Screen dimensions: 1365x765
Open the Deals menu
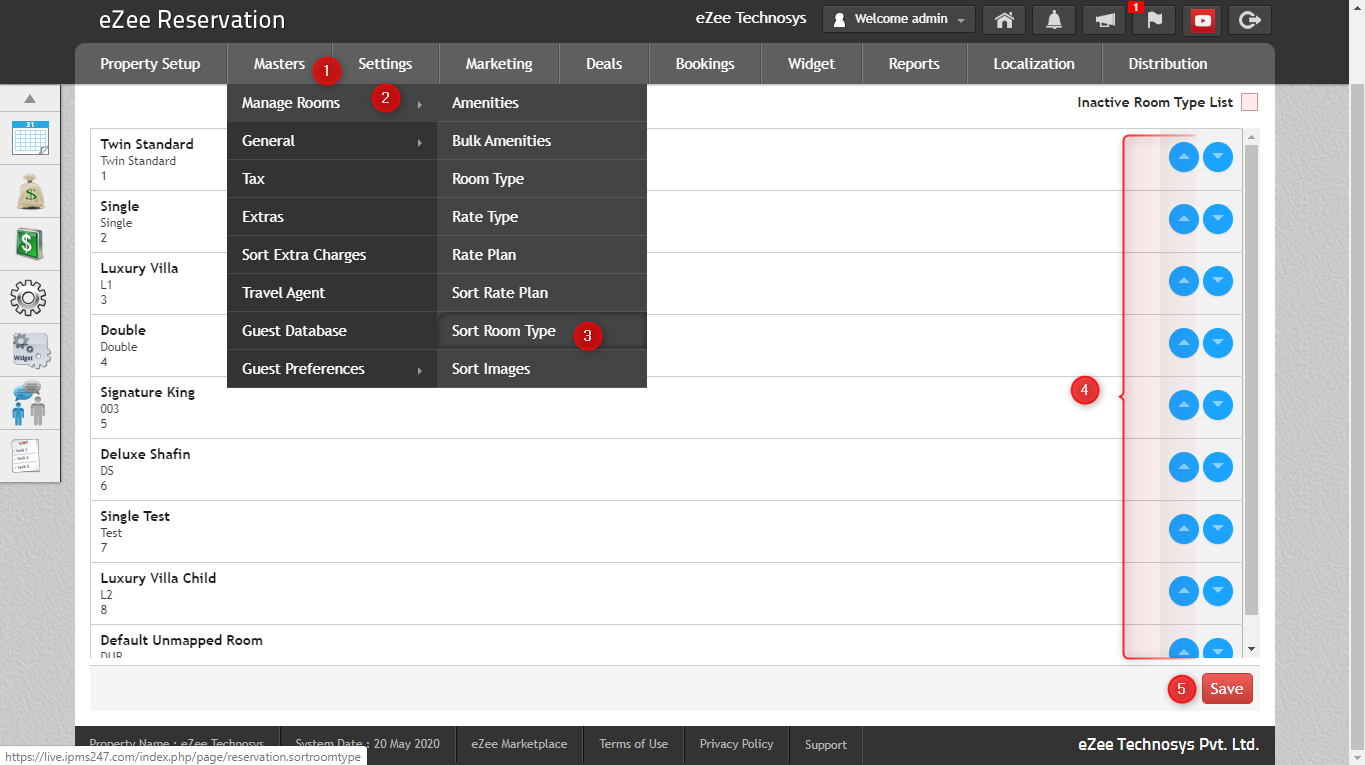click(x=604, y=64)
